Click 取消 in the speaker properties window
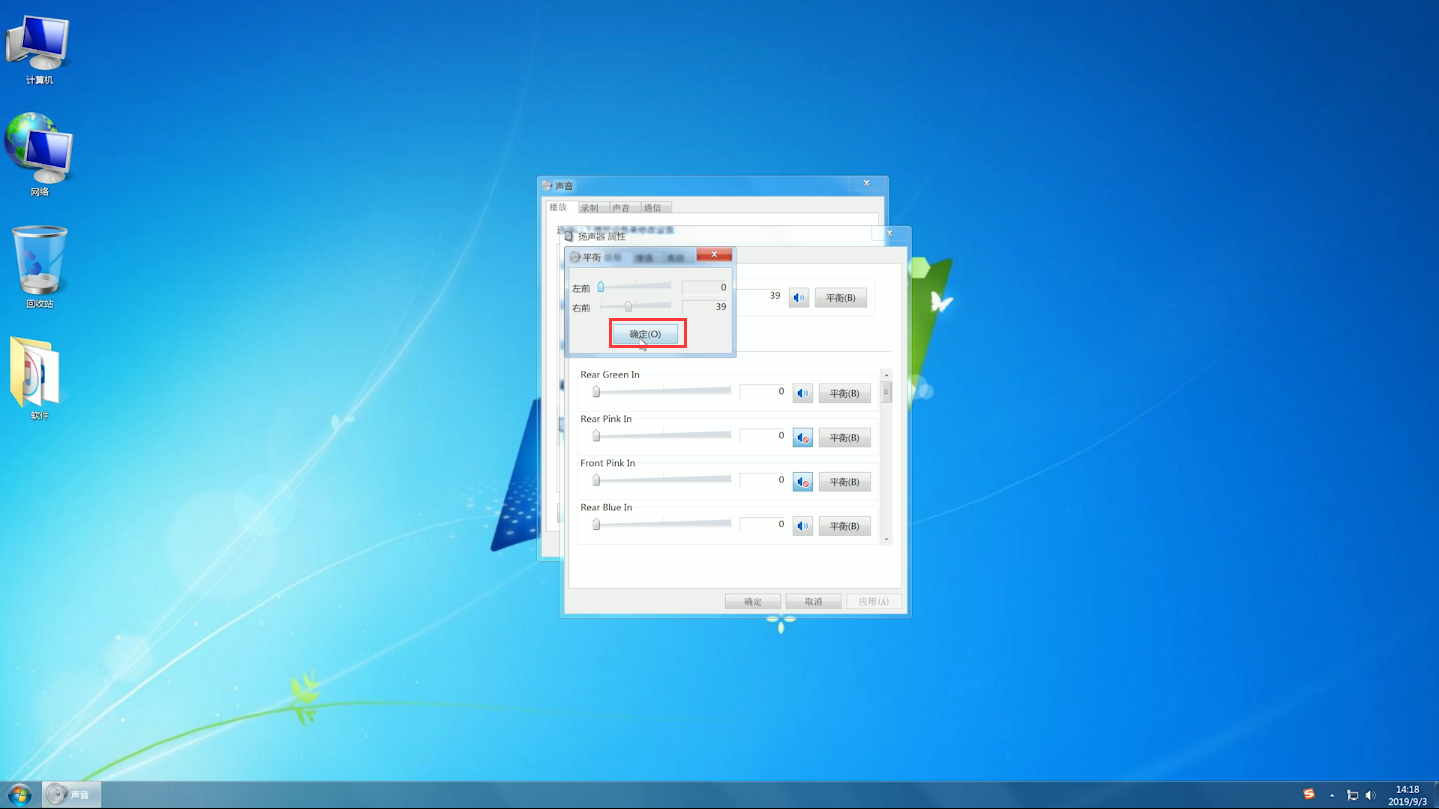Screen dimensions: 1439x809 813,601
